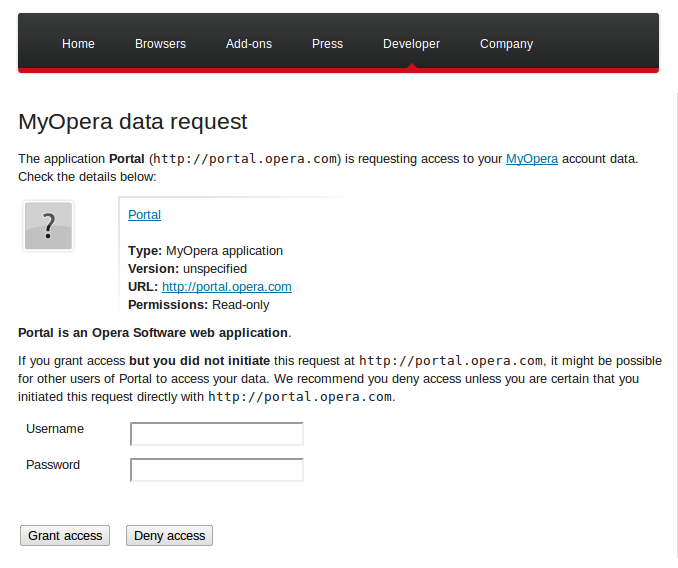Screen dimensions: 678x568
Task: Open the Company menu item
Action: [506, 44]
